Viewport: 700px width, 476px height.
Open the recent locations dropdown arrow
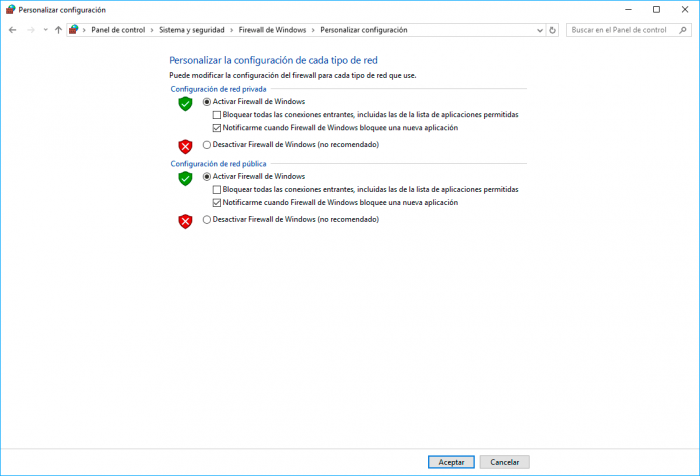(45, 30)
